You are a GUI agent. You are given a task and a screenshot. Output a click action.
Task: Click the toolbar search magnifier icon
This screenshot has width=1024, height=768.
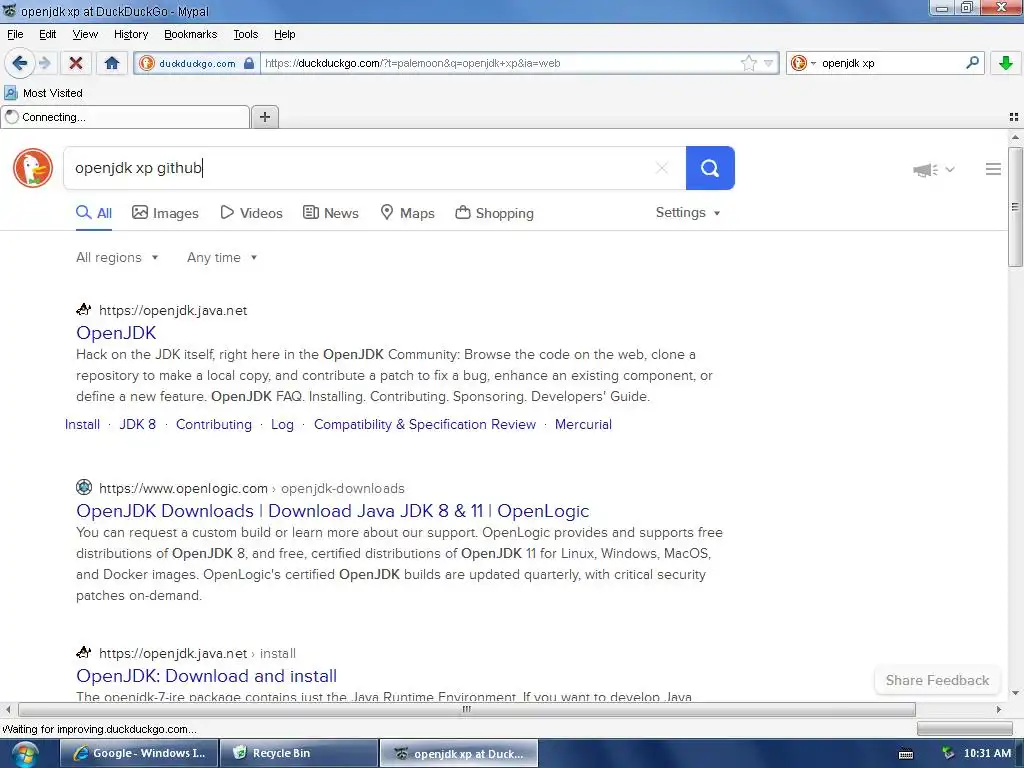pyautogui.click(x=972, y=63)
